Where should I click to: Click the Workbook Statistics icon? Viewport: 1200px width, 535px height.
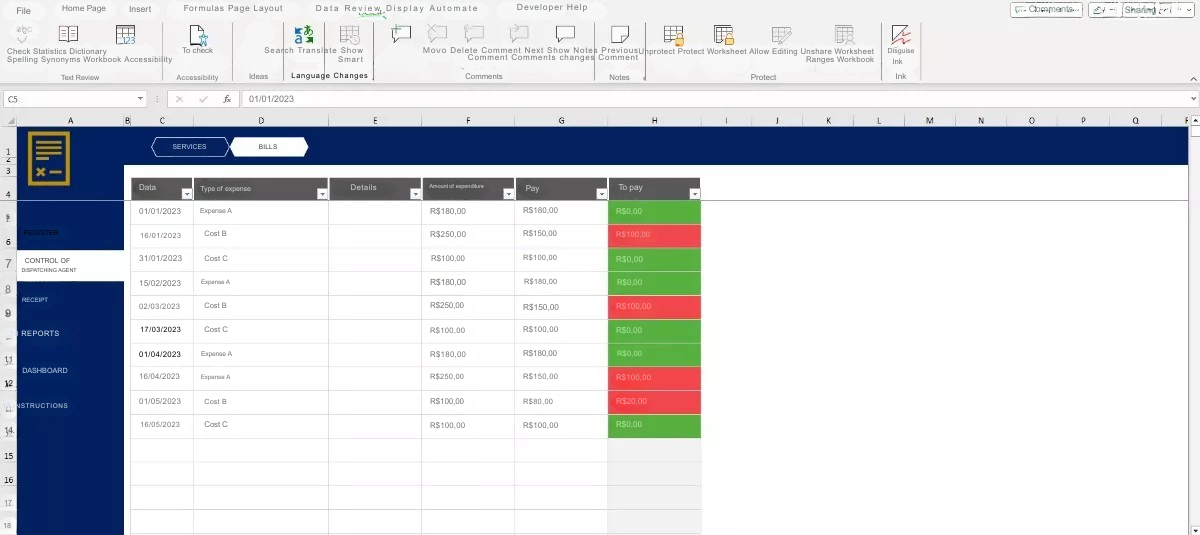pos(125,35)
